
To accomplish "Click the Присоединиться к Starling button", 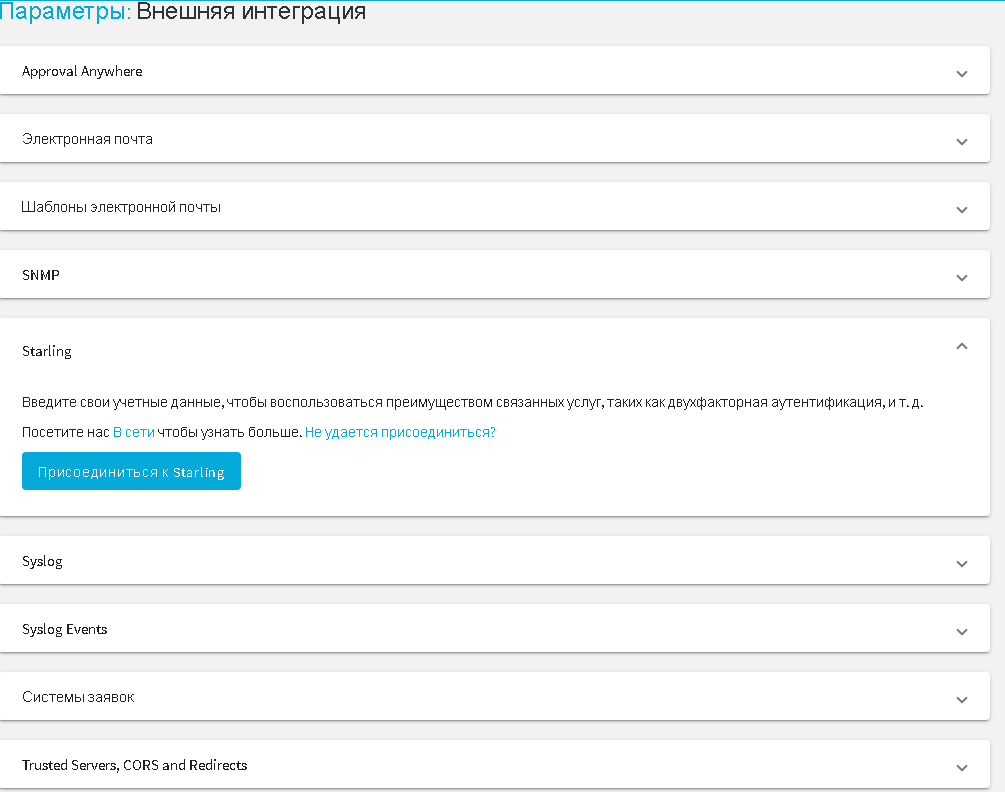I will click(131, 472).
